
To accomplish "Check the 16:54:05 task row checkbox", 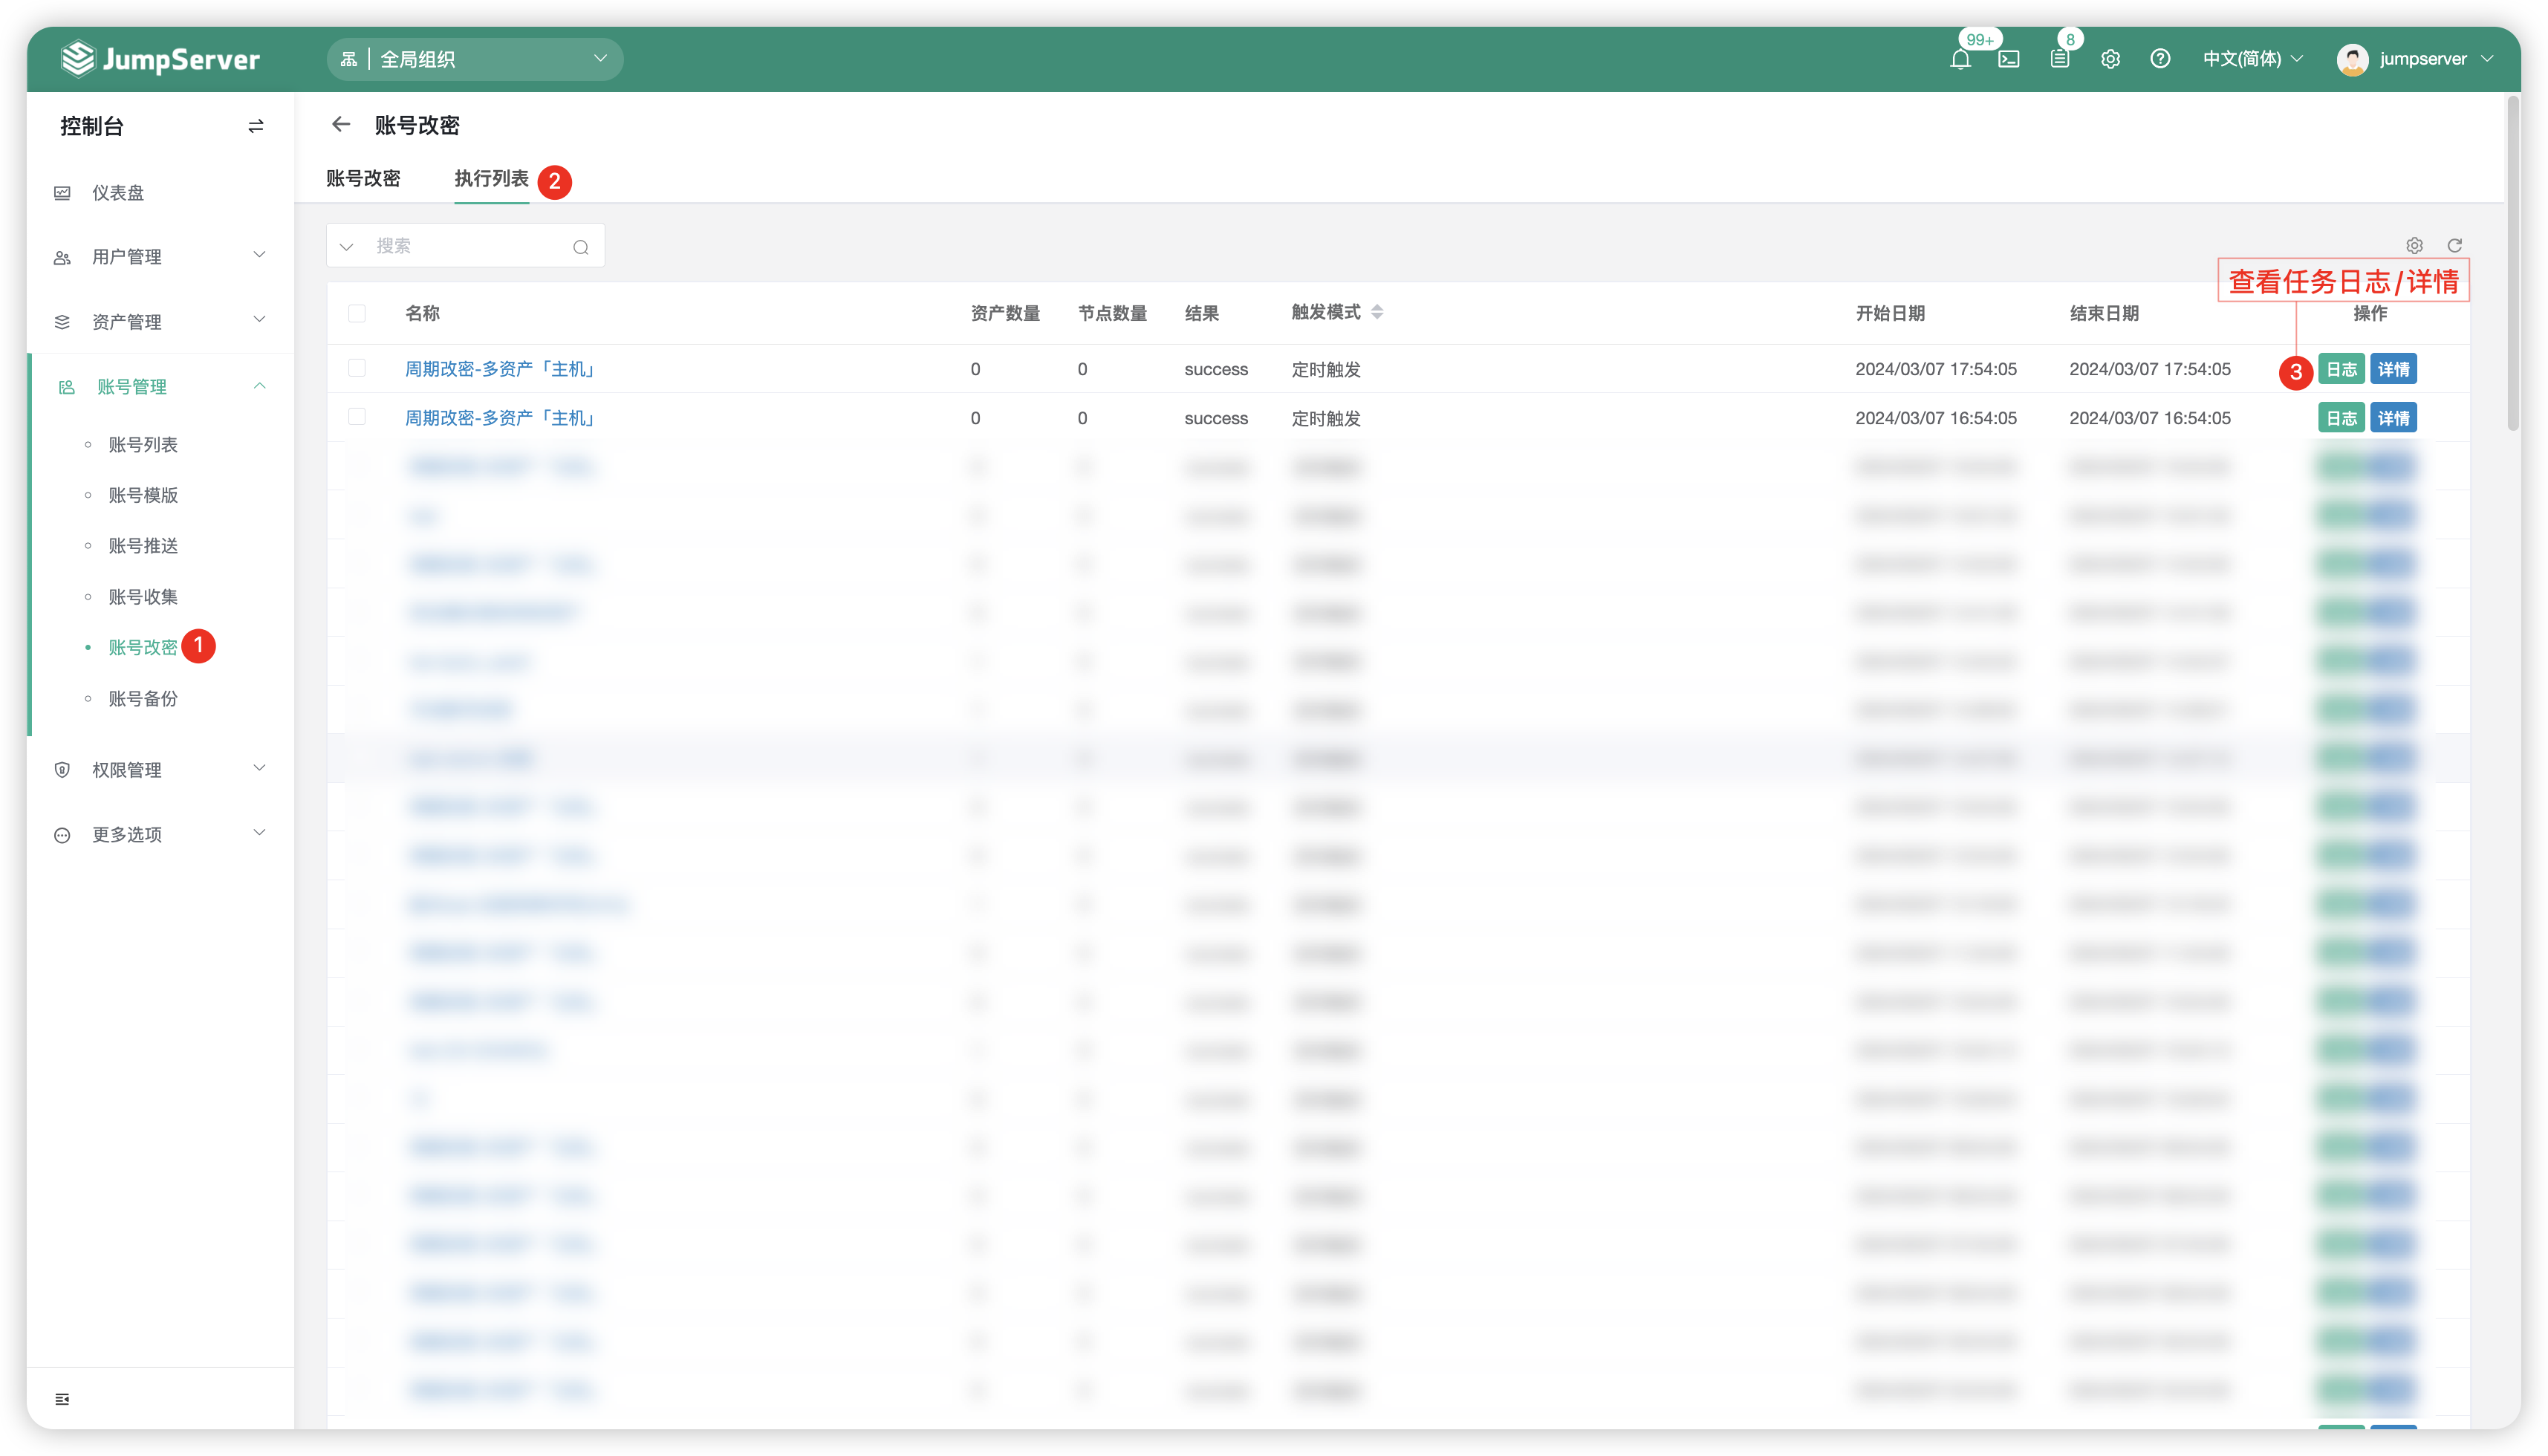I will click(357, 417).
